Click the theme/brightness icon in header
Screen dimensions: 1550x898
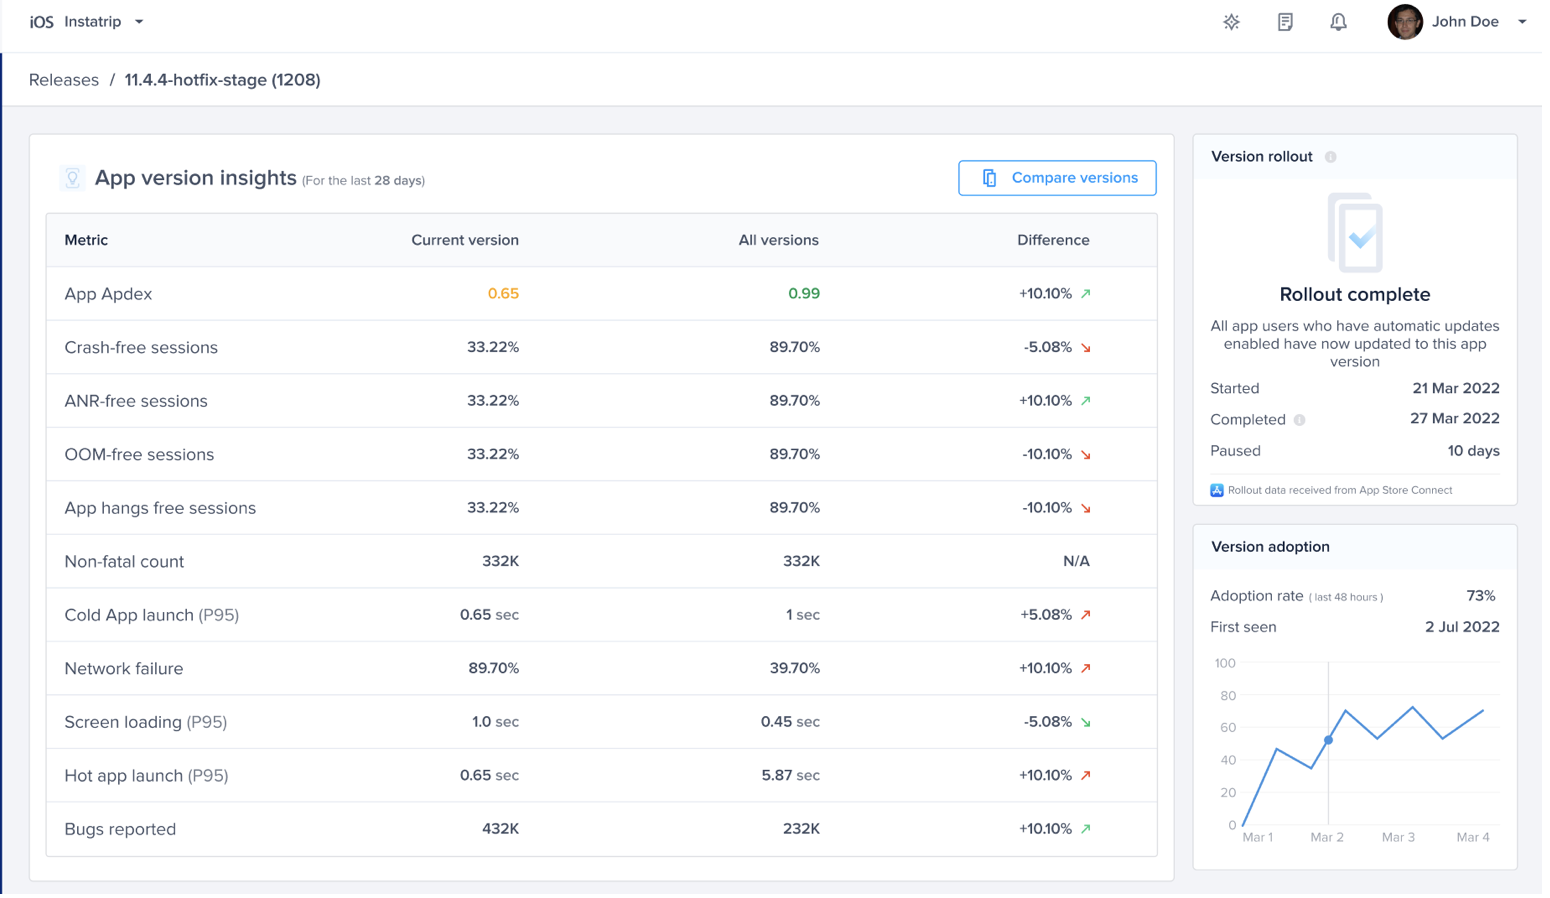tap(1231, 22)
